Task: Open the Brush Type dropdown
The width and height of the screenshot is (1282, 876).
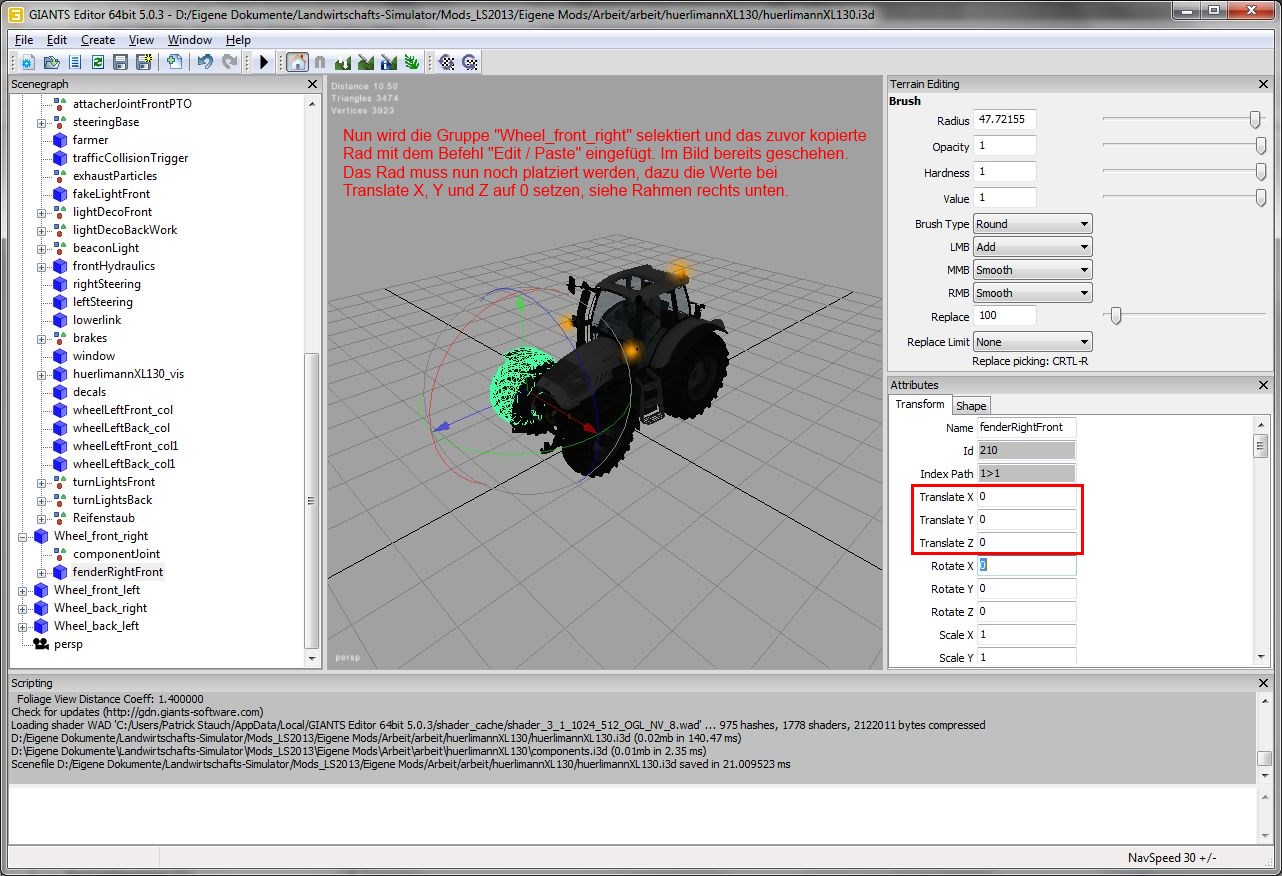Action: 1032,224
